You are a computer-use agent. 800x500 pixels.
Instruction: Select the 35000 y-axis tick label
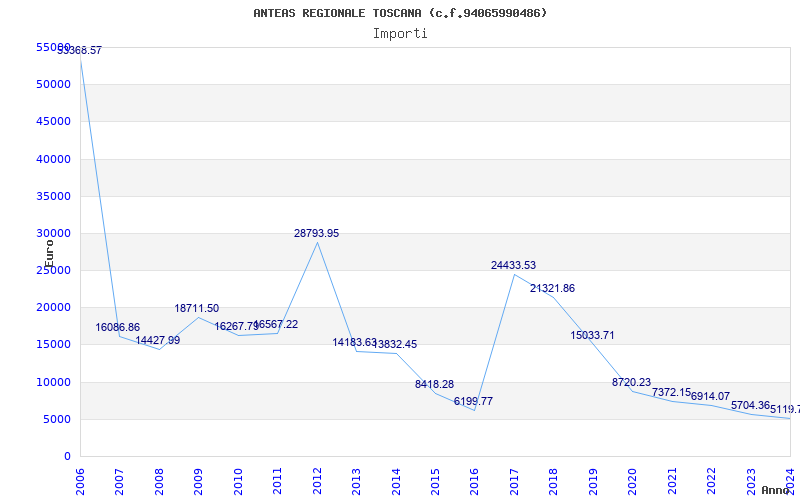(x=54, y=196)
